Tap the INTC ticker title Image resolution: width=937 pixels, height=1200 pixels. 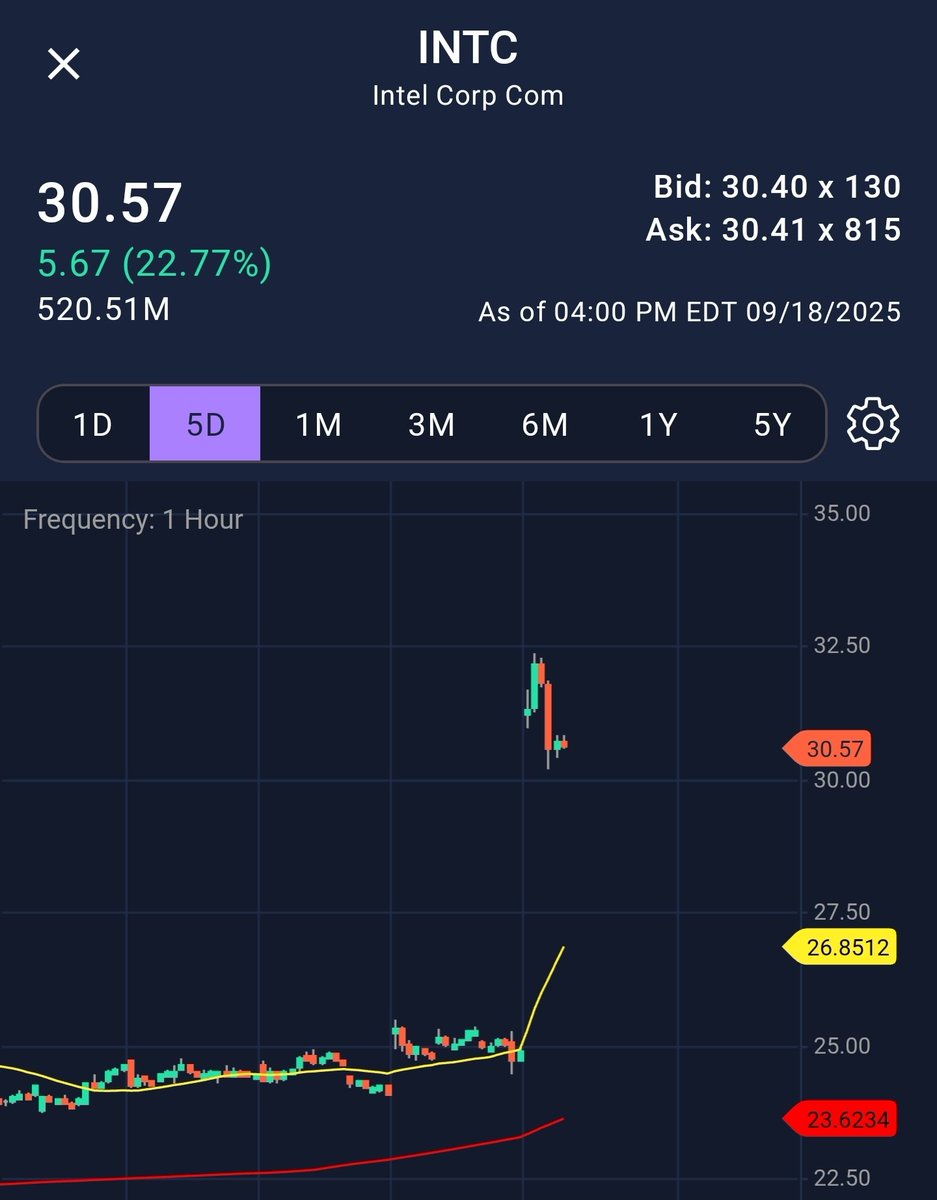[x=468, y=49]
